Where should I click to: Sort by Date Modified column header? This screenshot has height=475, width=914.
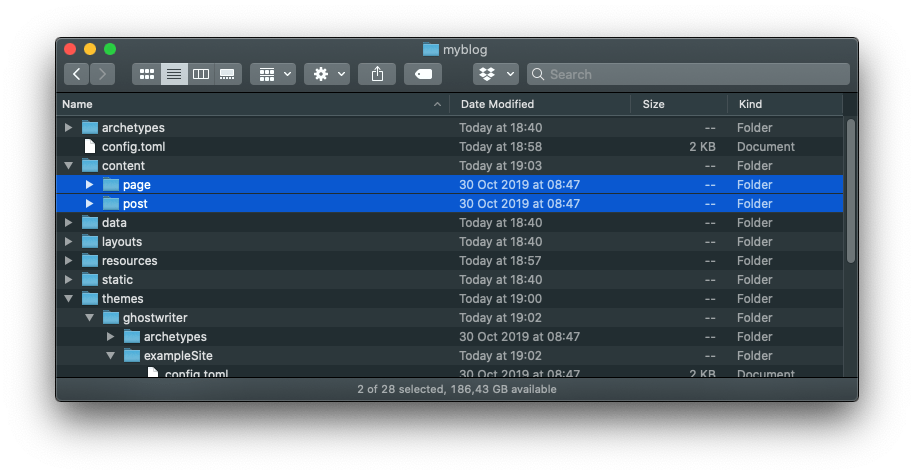540,104
